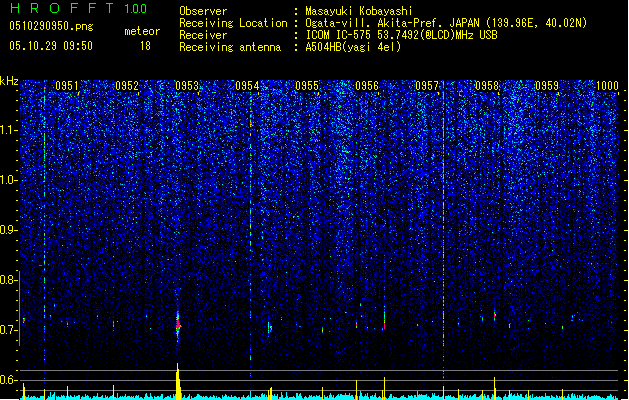Click the bright red meteor echo near 0953
The image size is (629, 400).
[x=178, y=324]
